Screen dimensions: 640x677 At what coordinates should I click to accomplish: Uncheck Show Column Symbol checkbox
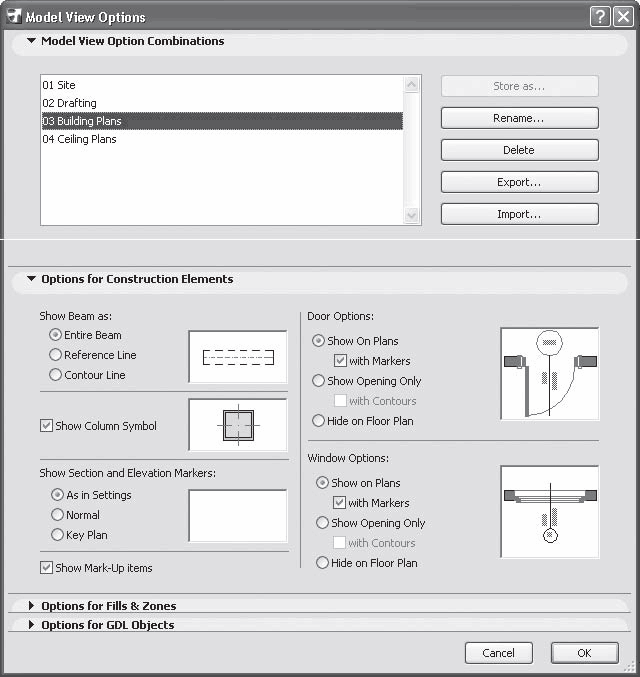(46, 426)
